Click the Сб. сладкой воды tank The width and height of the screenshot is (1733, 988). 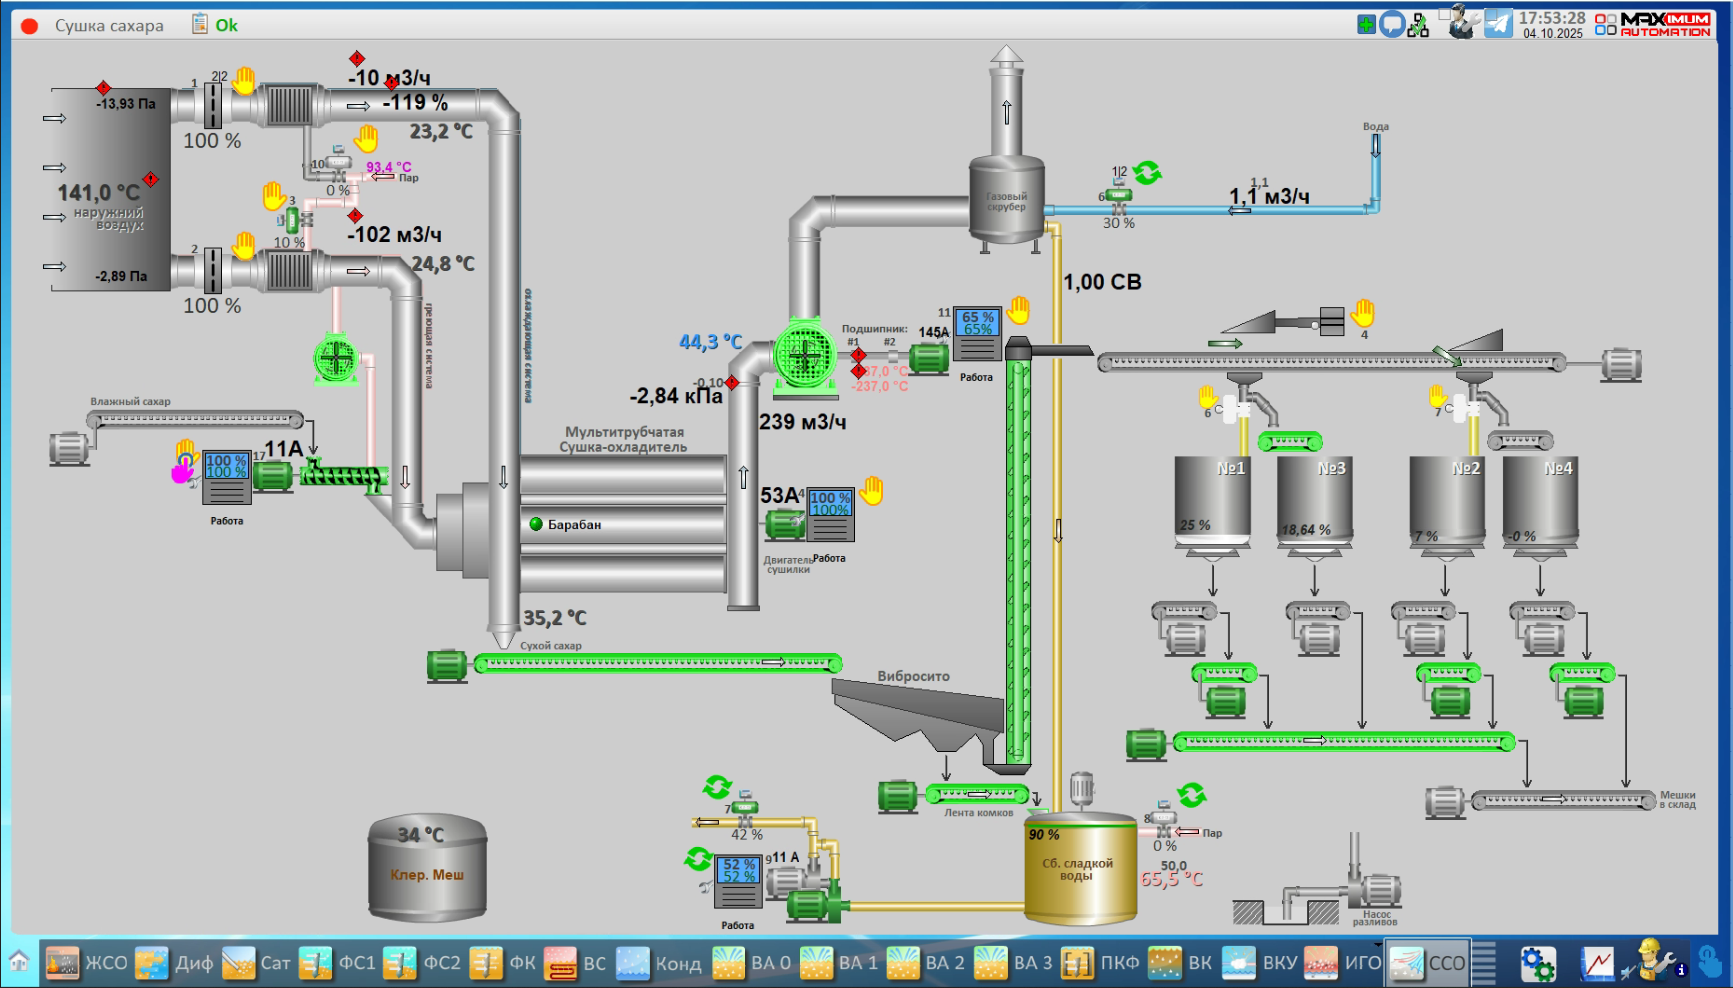click(x=1080, y=868)
